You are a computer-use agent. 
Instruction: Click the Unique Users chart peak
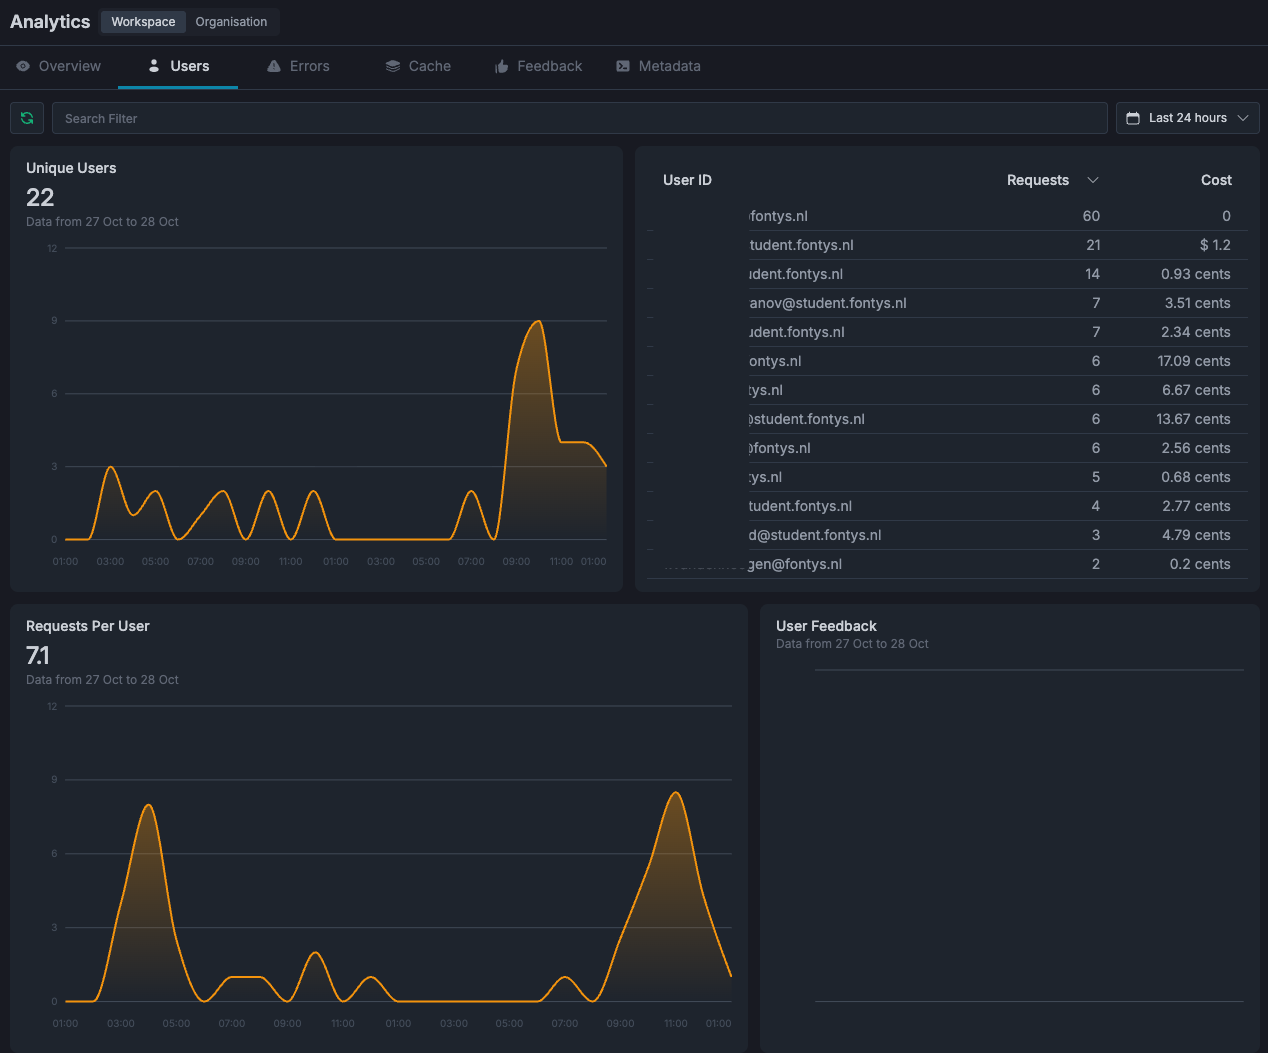click(x=539, y=322)
